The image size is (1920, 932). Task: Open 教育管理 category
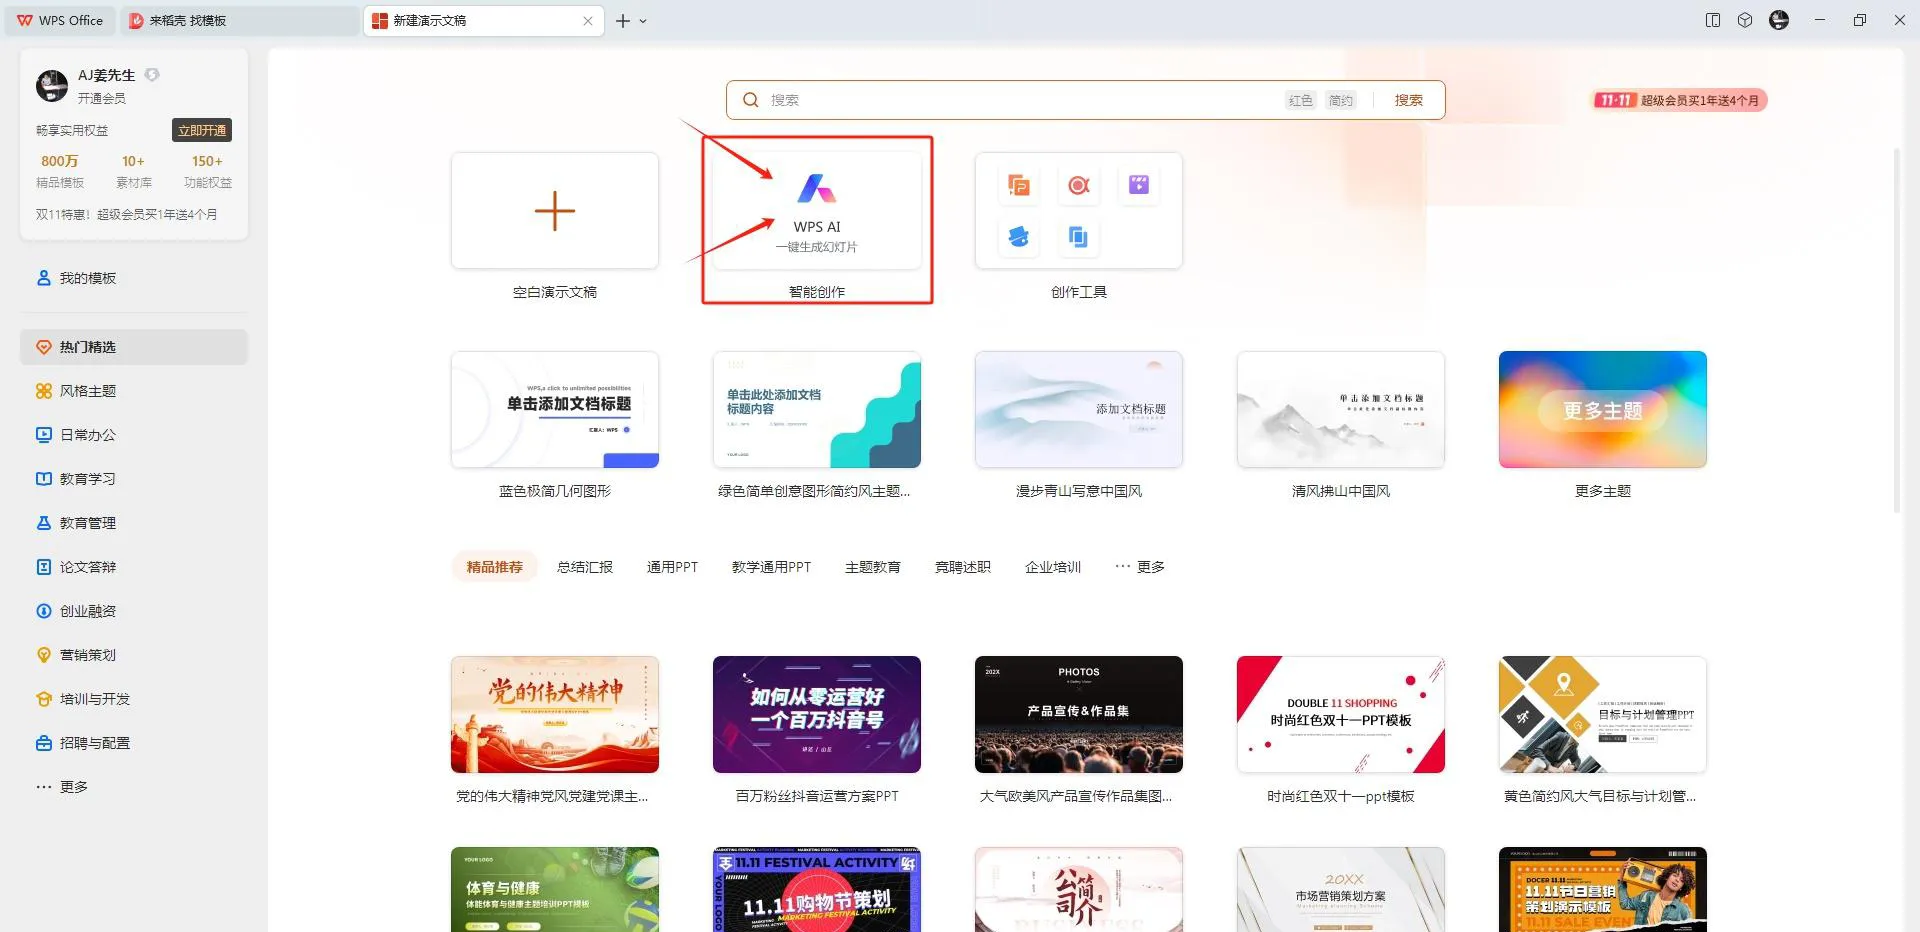point(134,523)
